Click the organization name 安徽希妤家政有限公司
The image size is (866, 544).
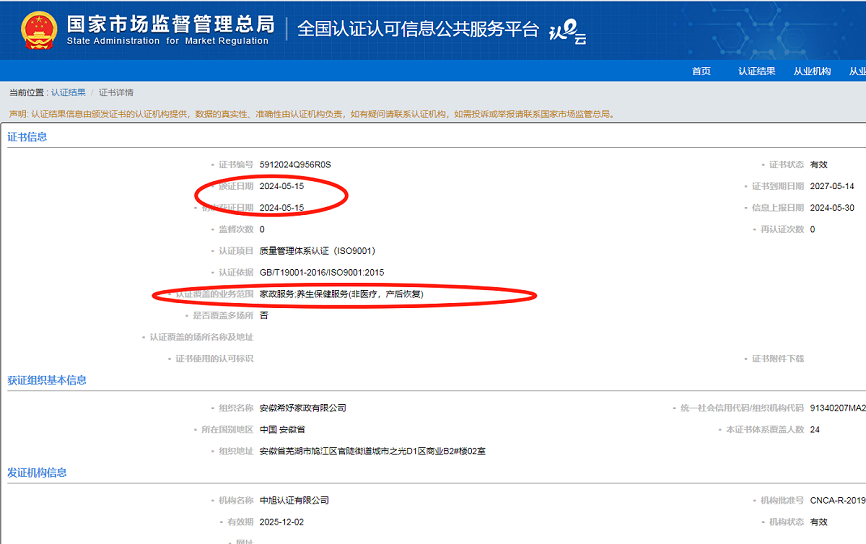[302, 408]
